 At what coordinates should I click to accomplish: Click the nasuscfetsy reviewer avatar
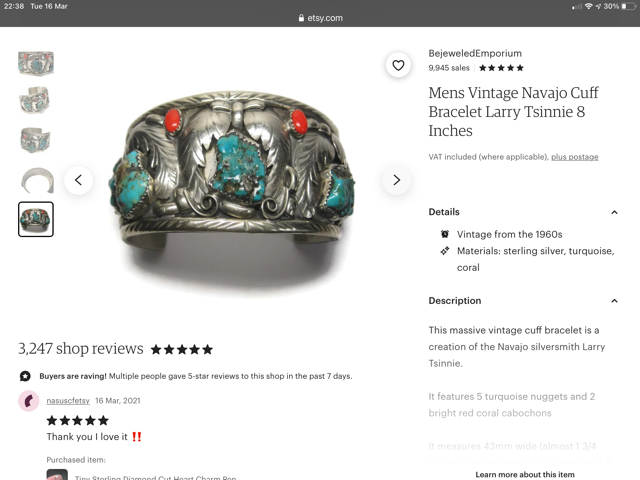[29, 401]
